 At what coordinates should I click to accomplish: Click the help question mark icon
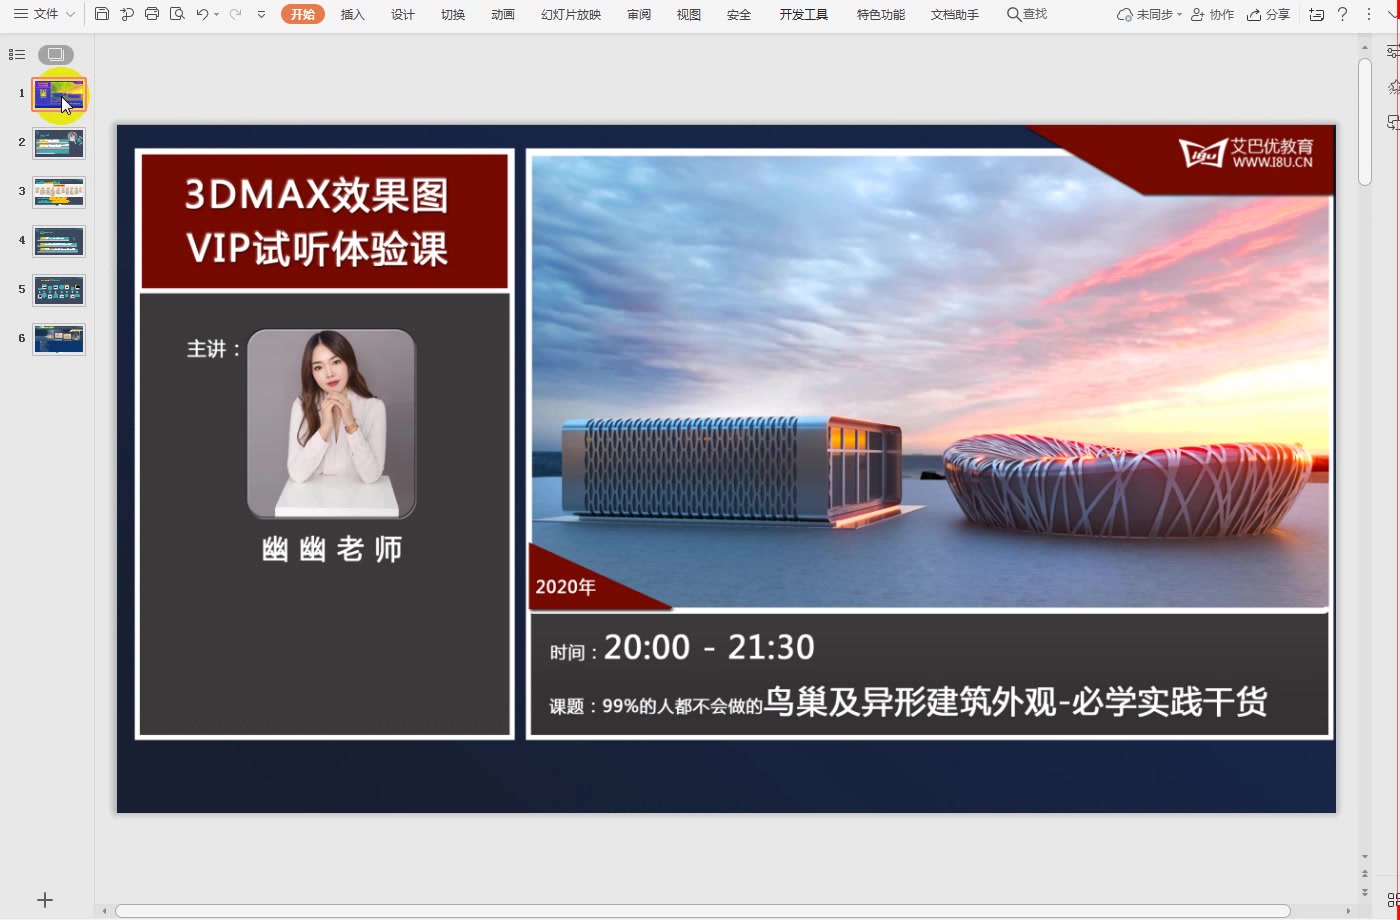click(1342, 15)
